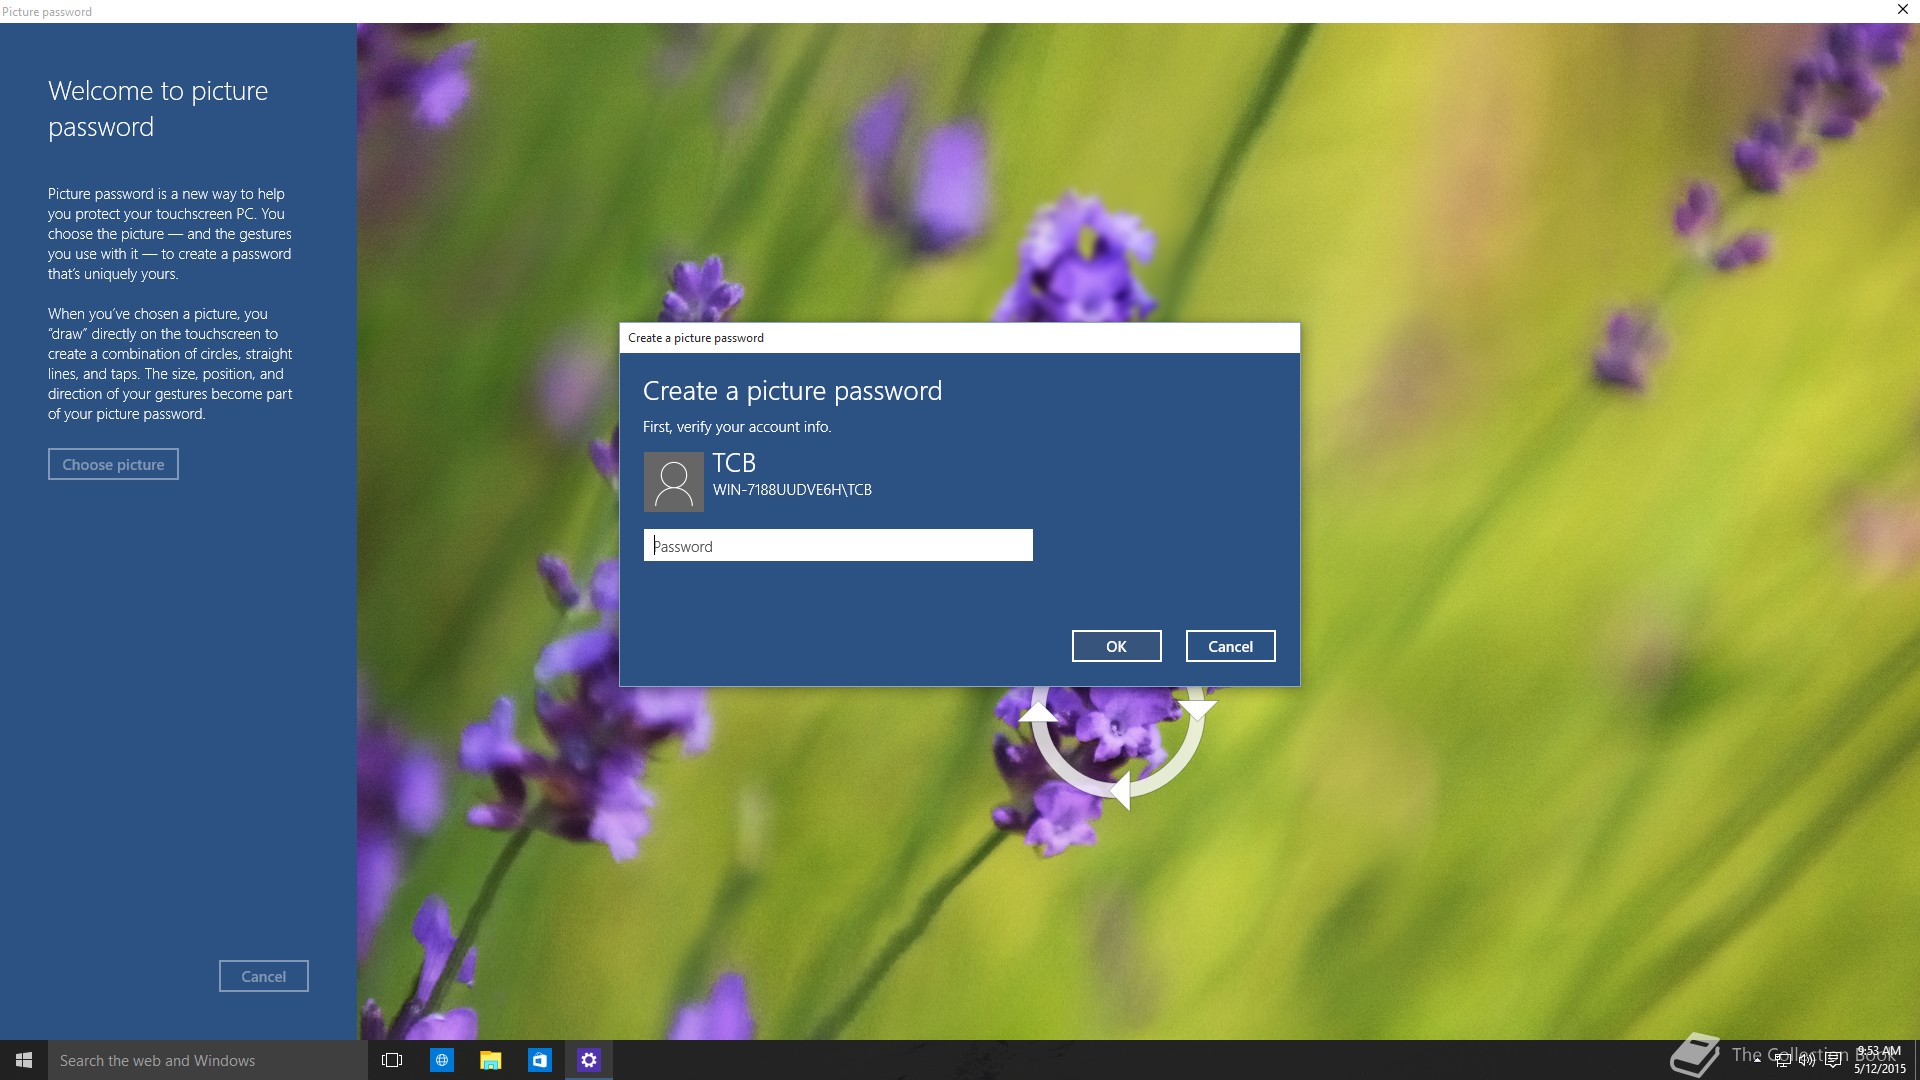
Task: Click Cancel in the left welcome panel
Action: (263, 976)
